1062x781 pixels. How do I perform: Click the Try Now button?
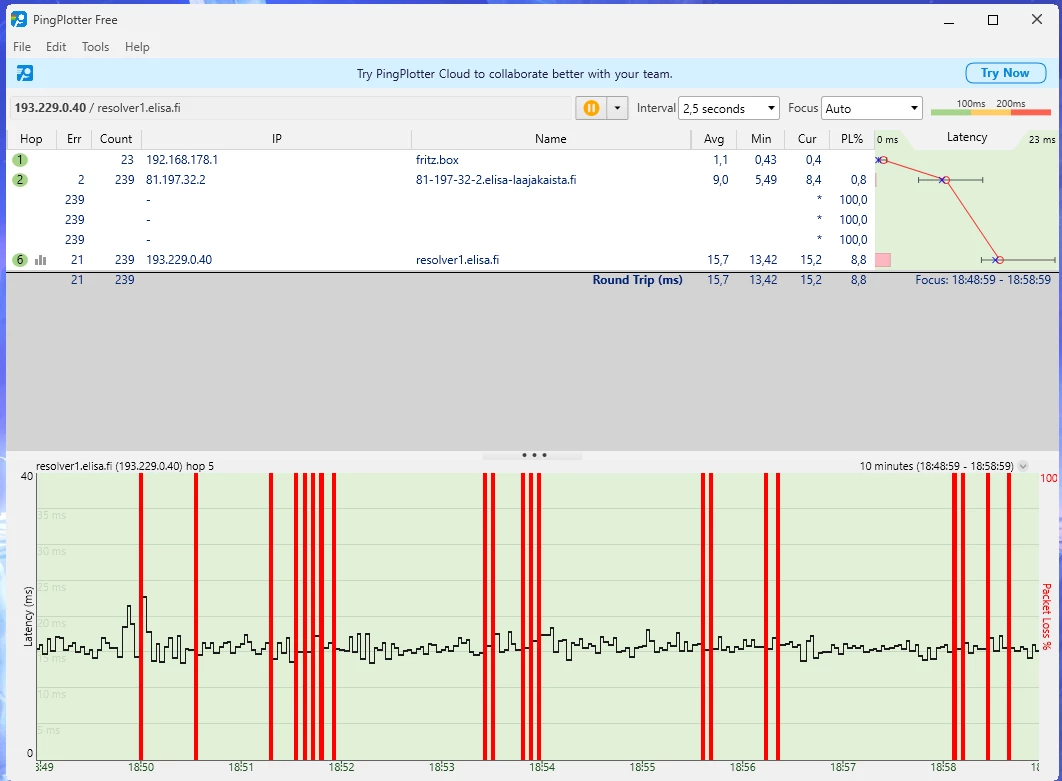click(x=1004, y=73)
